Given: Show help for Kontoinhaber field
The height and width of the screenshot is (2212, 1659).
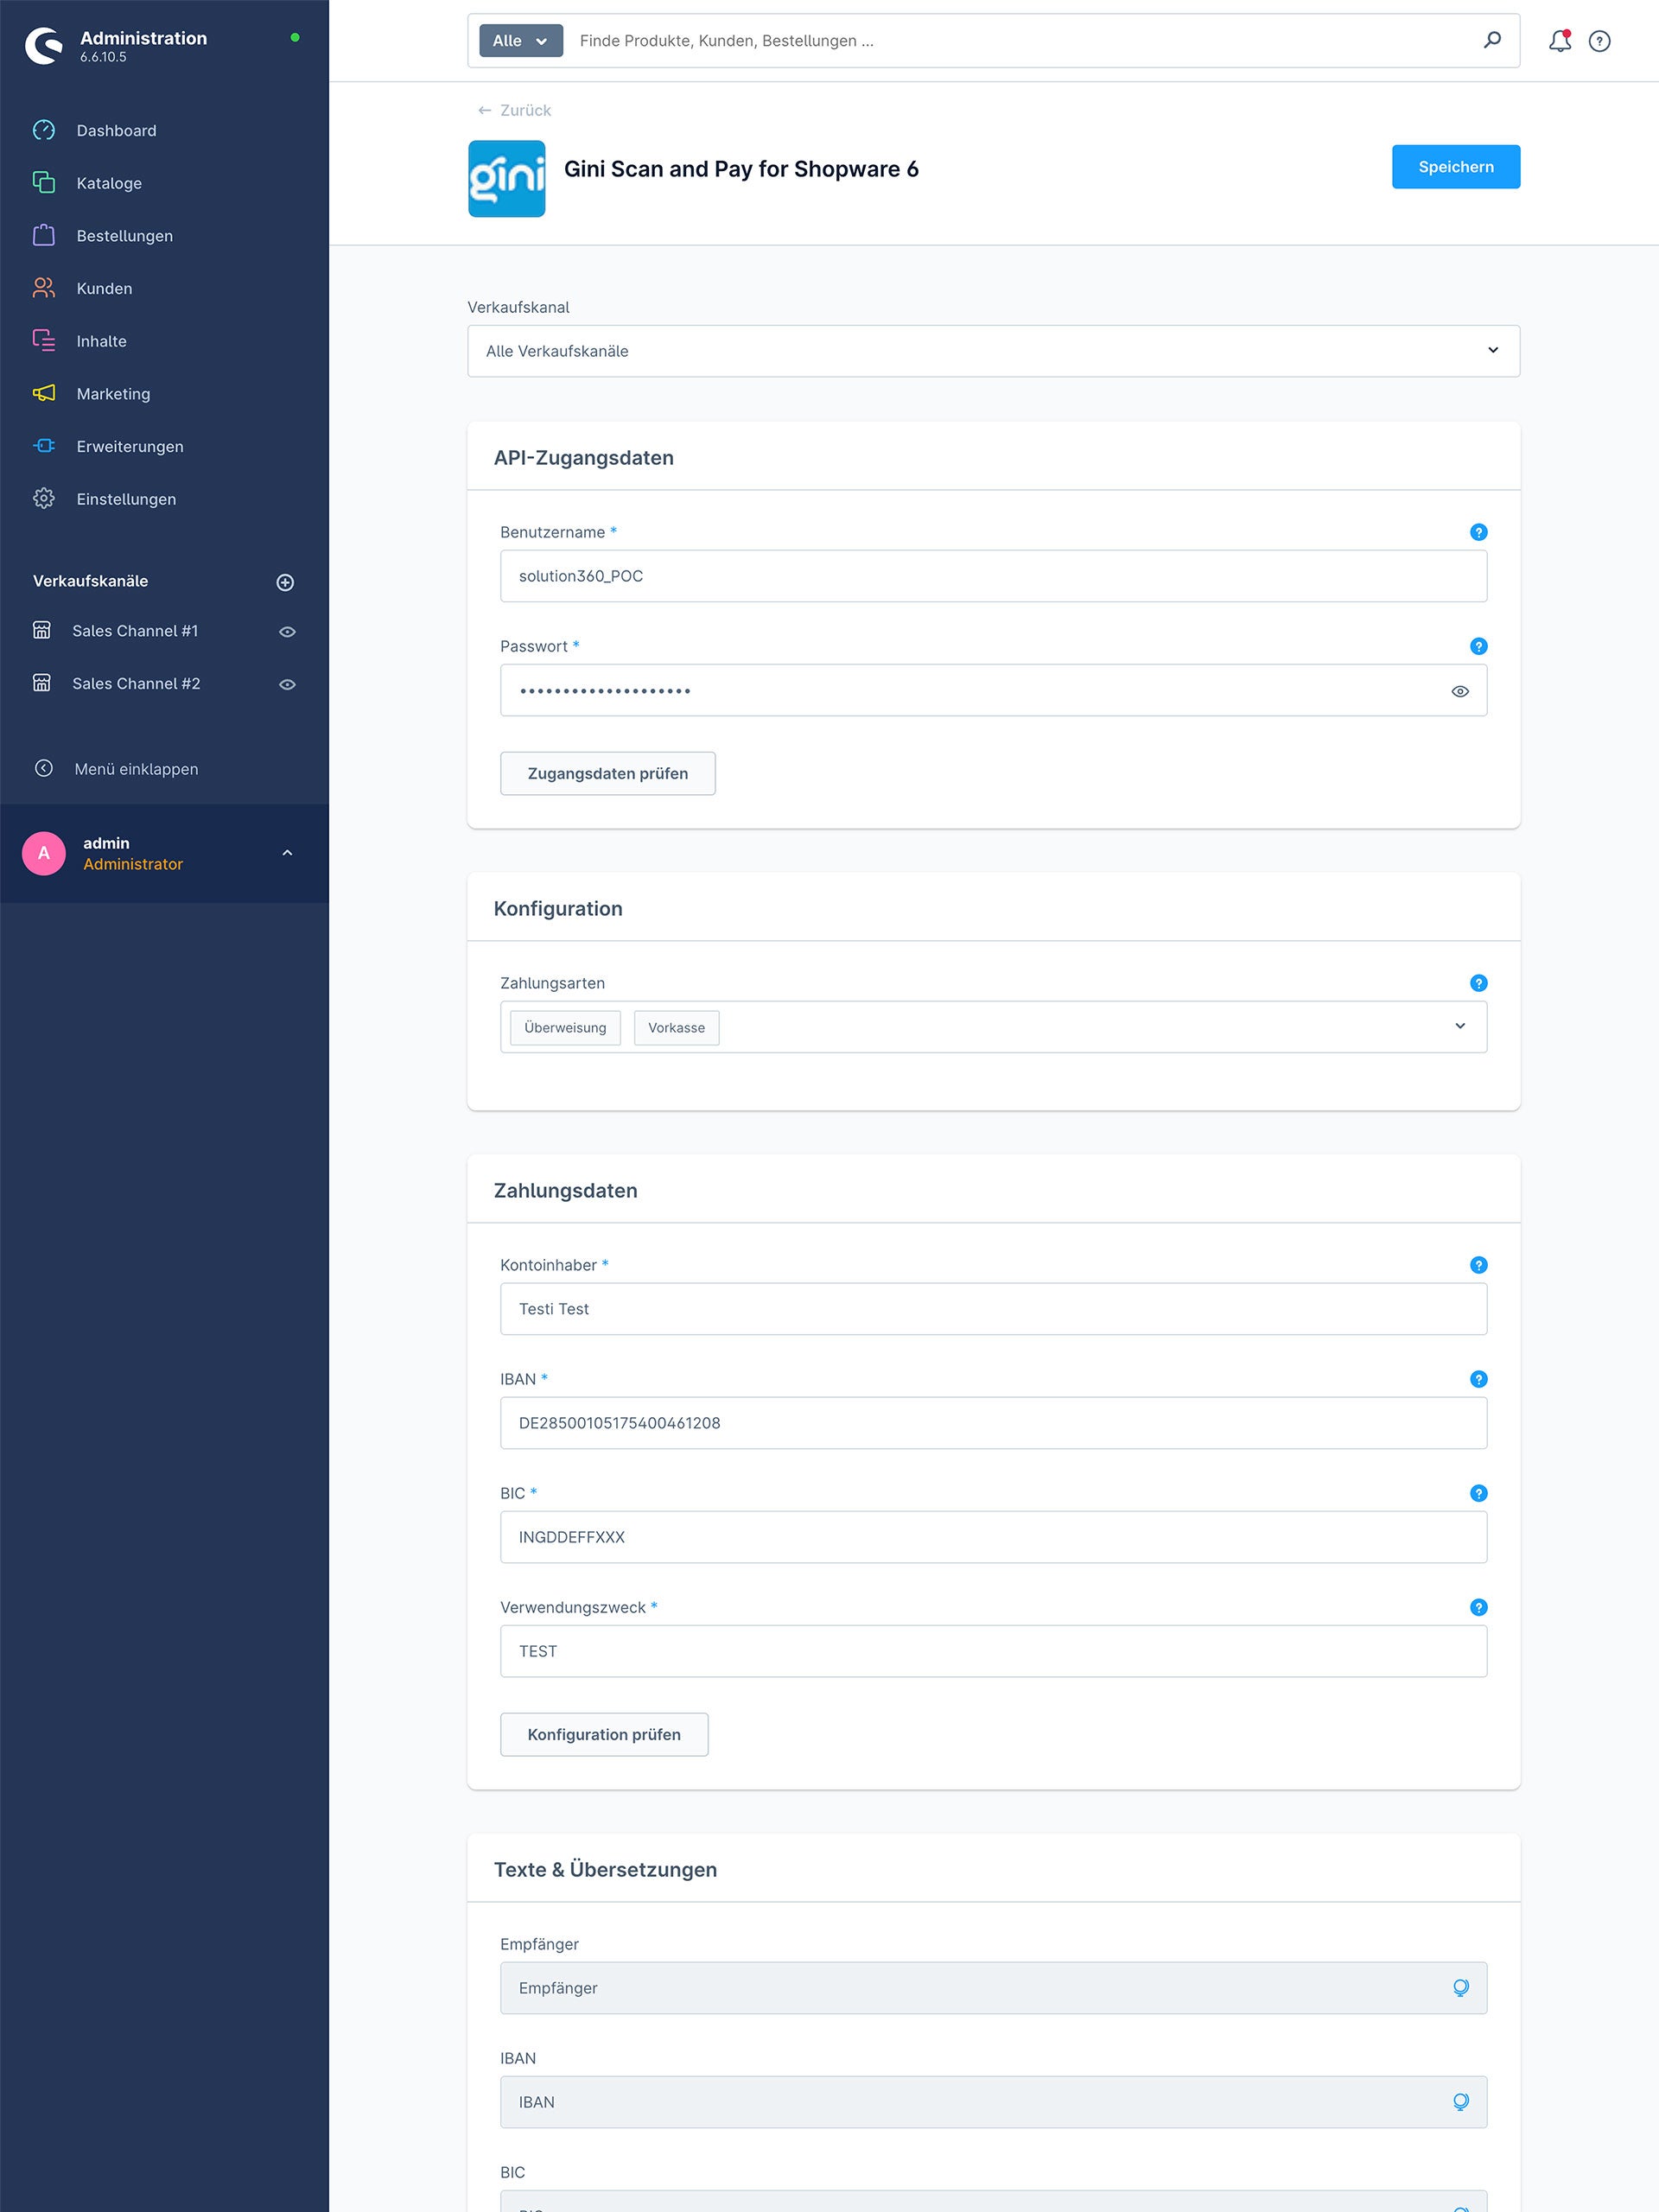Looking at the screenshot, I should point(1478,1265).
